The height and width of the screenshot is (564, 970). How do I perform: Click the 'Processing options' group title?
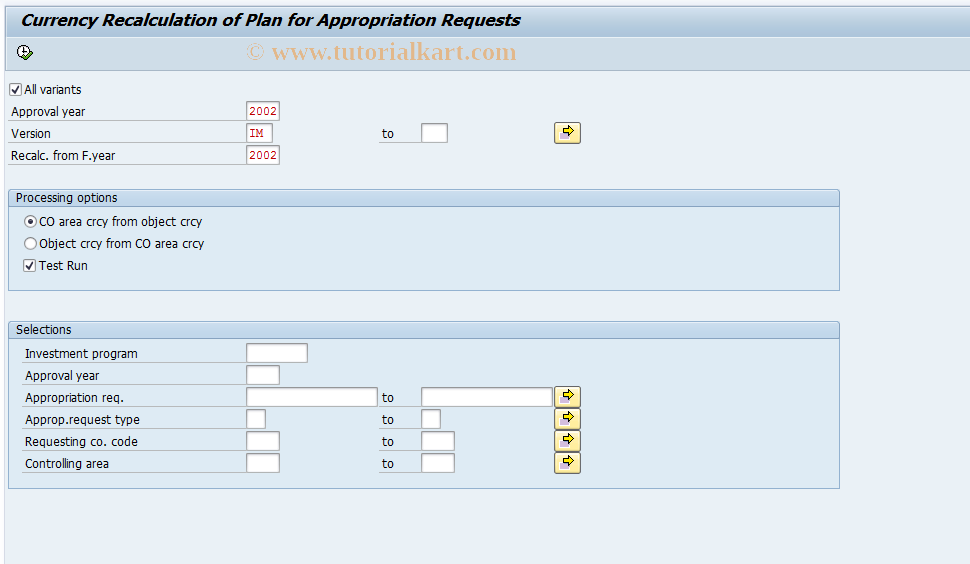[66, 198]
